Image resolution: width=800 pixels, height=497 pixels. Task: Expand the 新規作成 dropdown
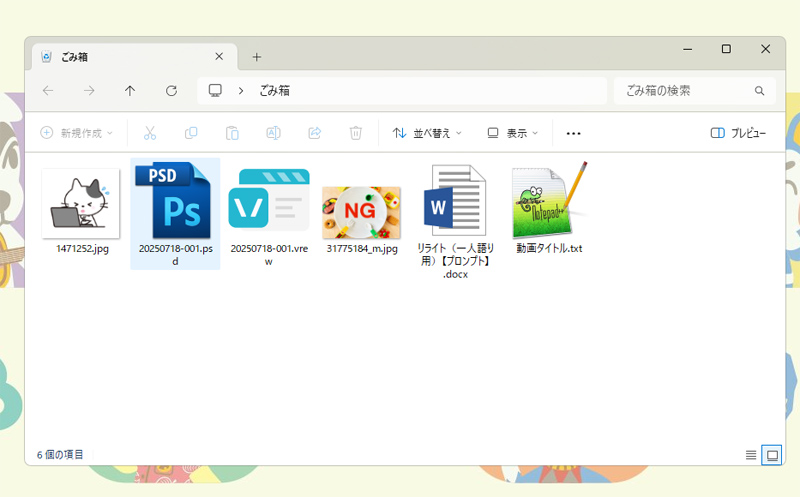(x=77, y=133)
